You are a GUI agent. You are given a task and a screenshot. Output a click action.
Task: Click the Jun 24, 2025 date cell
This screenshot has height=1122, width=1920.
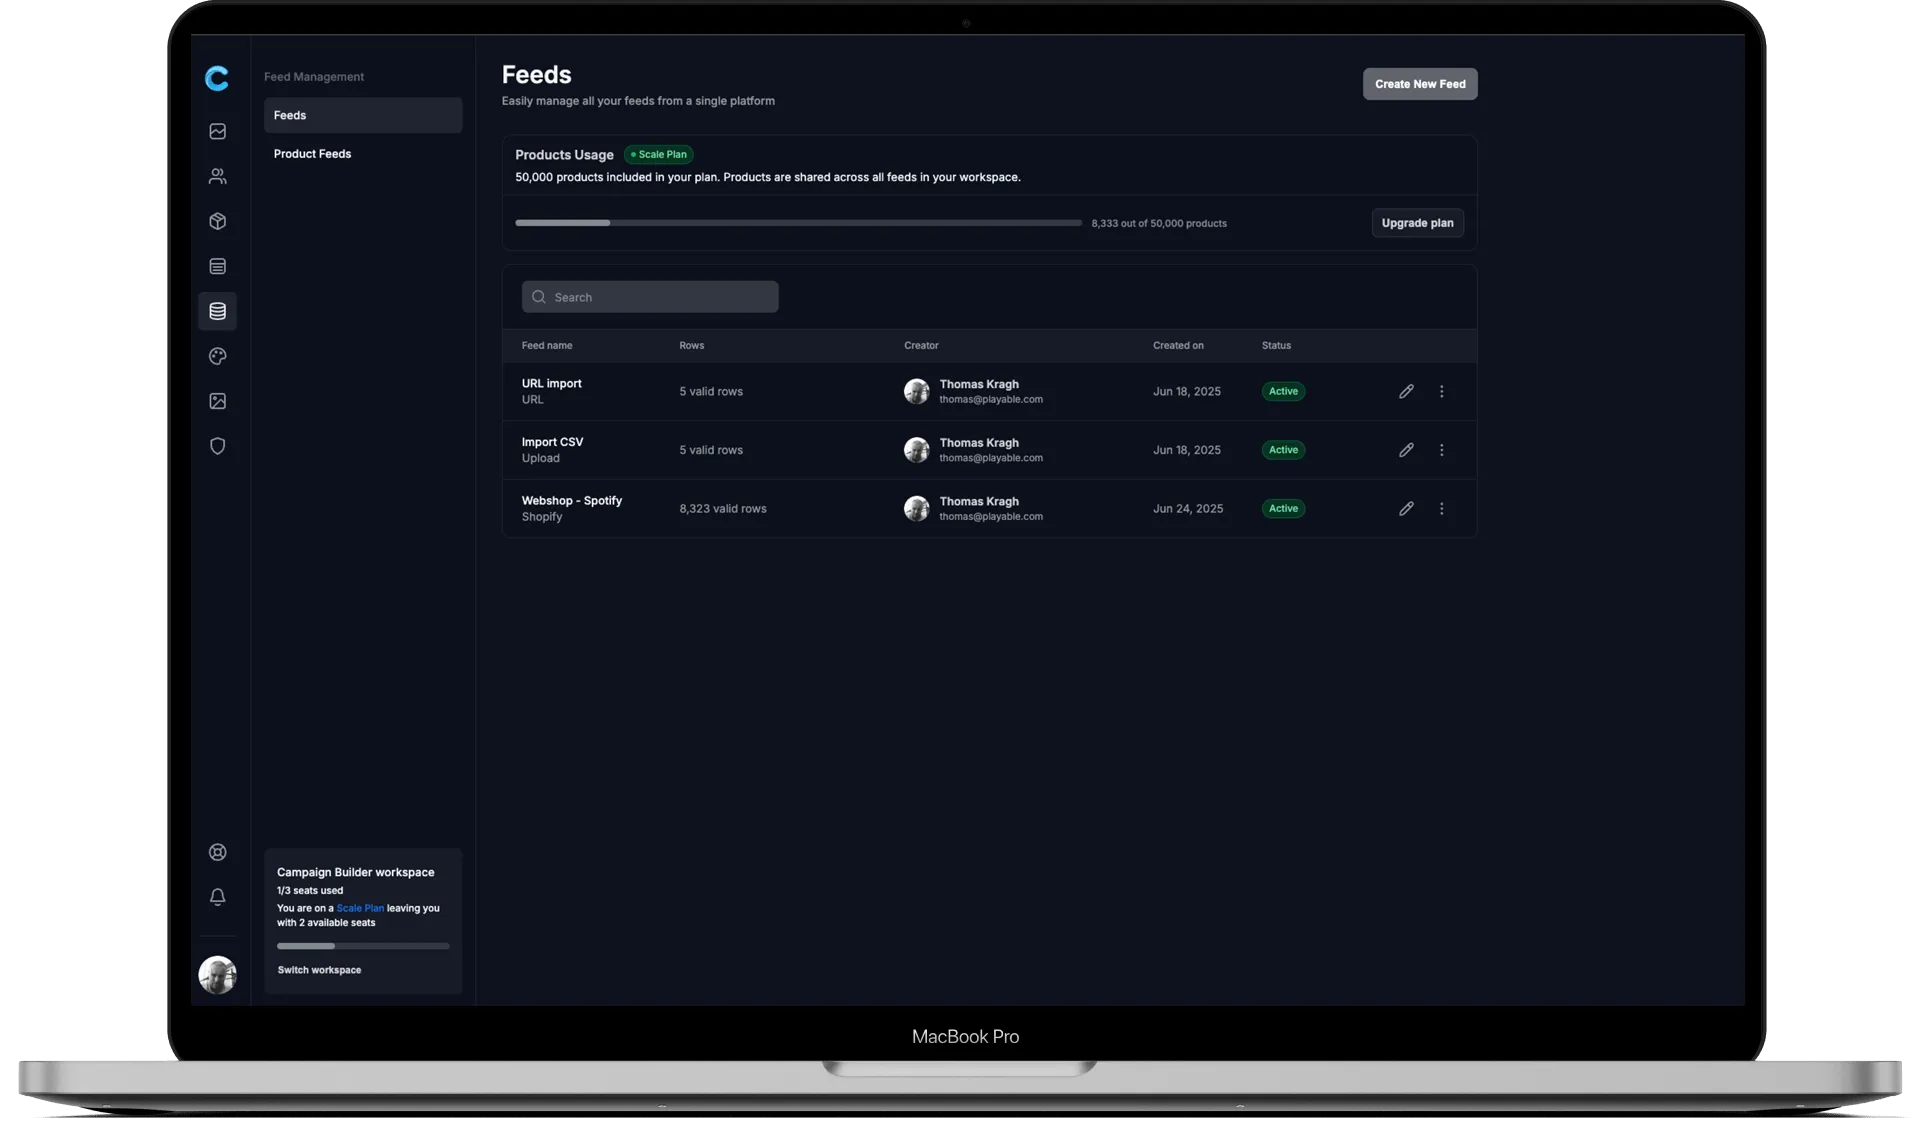click(1188, 508)
